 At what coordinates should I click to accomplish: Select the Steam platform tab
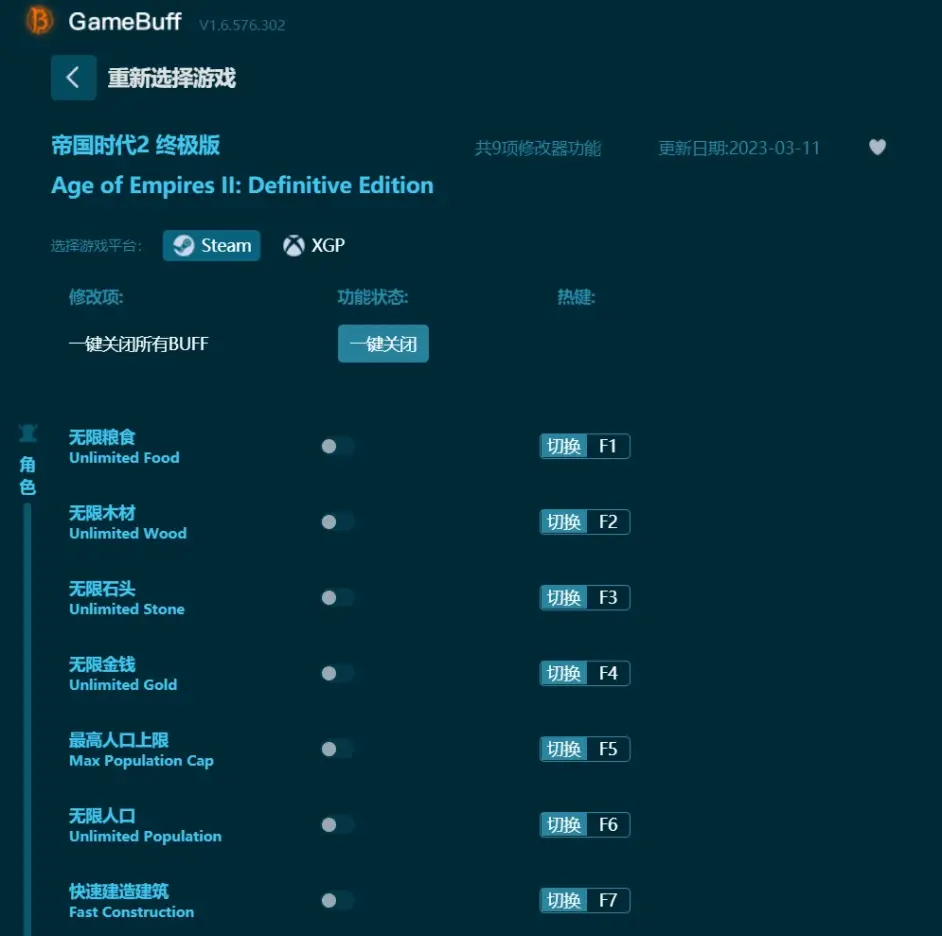coord(211,245)
